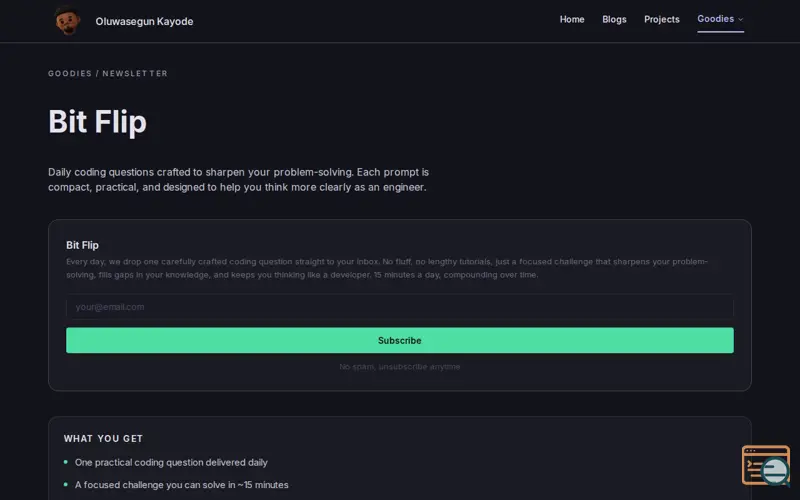Select the large Bit Flip page heading

point(97,122)
